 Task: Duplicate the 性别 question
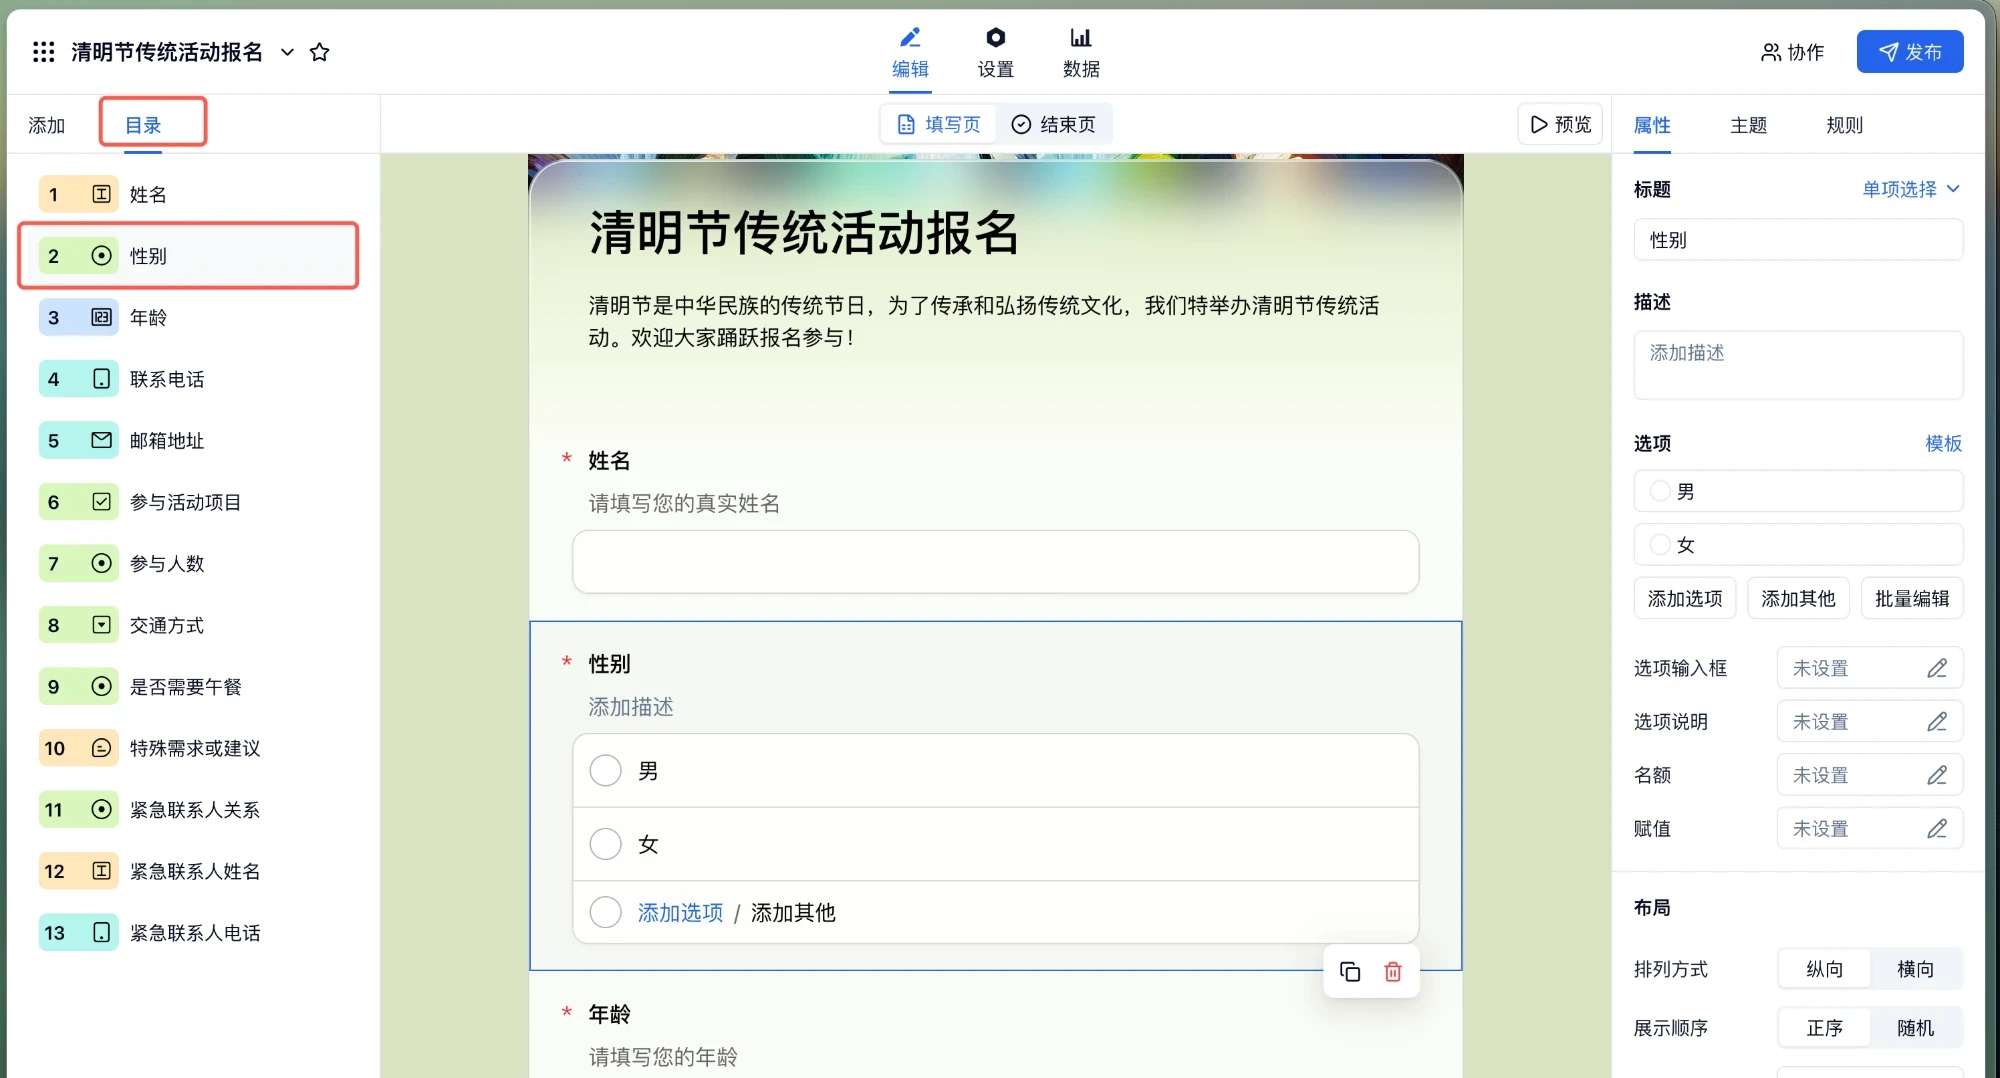tap(1350, 972)
